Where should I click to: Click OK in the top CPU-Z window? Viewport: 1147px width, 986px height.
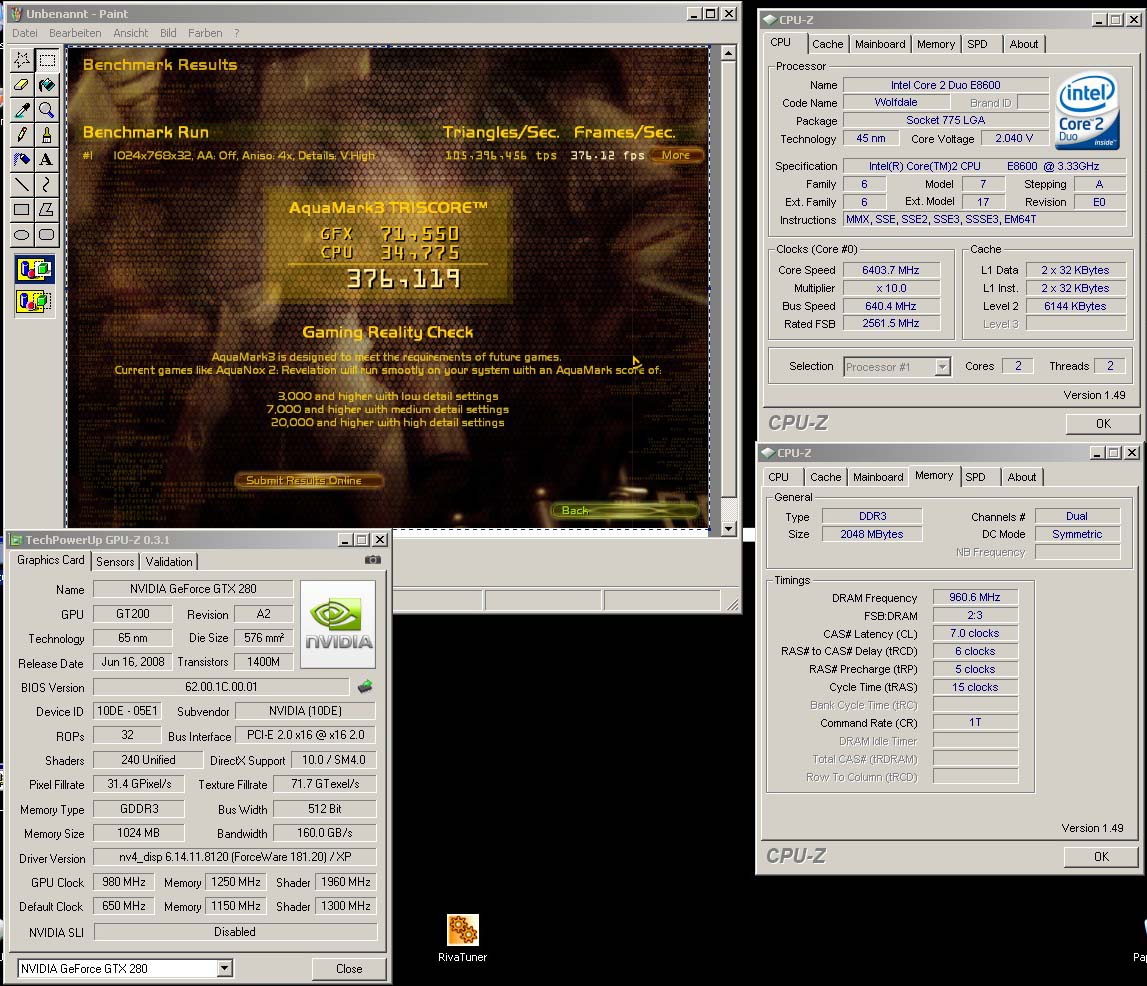(x=1103, y=424)
